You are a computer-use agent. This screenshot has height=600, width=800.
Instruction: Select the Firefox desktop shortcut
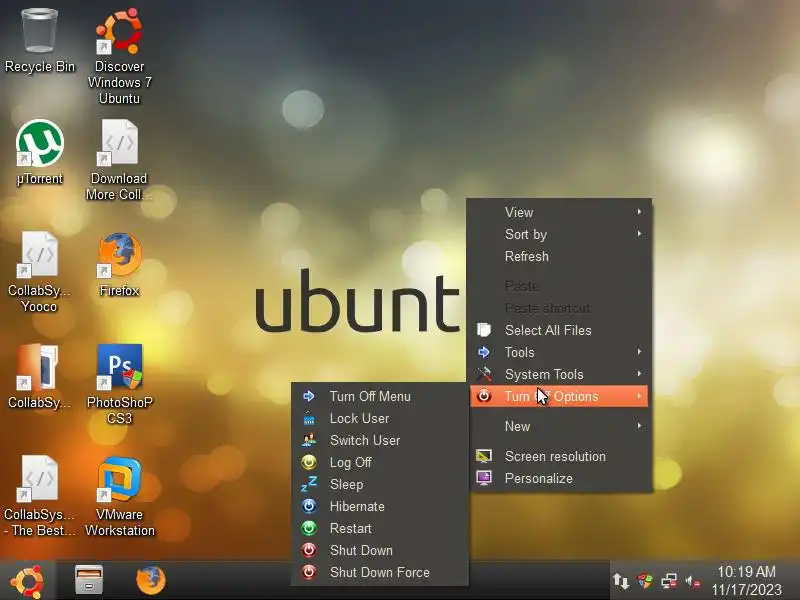pos(119,255)
